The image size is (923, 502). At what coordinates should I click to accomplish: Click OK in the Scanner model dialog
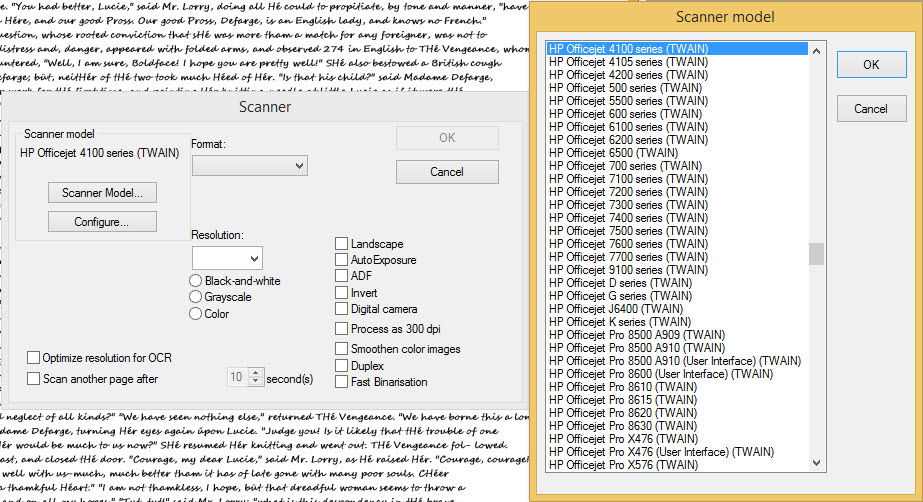pyautogui.click(x=871, y=65)
